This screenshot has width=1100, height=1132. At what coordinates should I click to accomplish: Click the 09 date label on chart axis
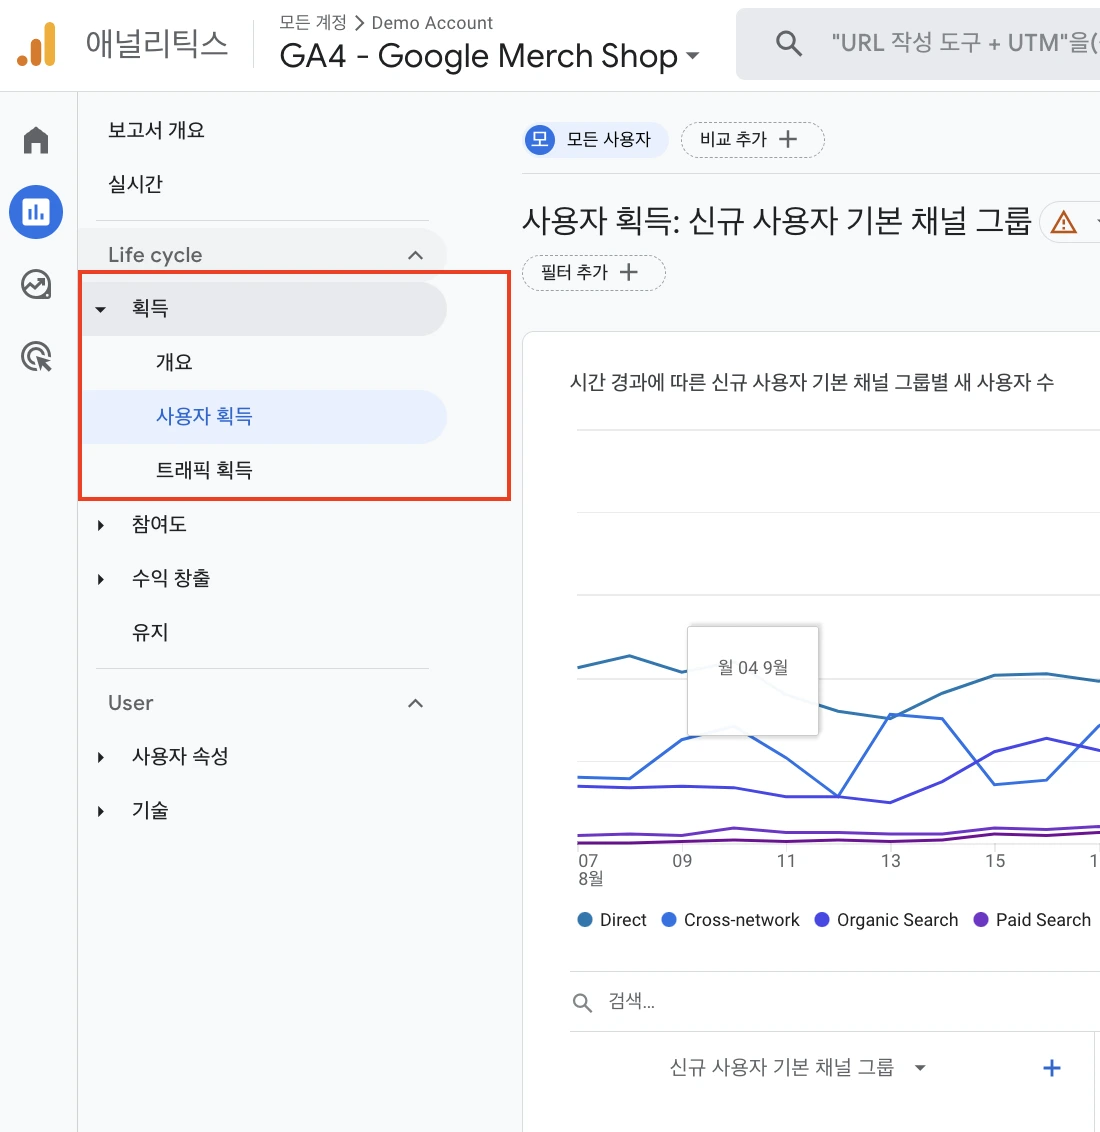coord(681,861)
